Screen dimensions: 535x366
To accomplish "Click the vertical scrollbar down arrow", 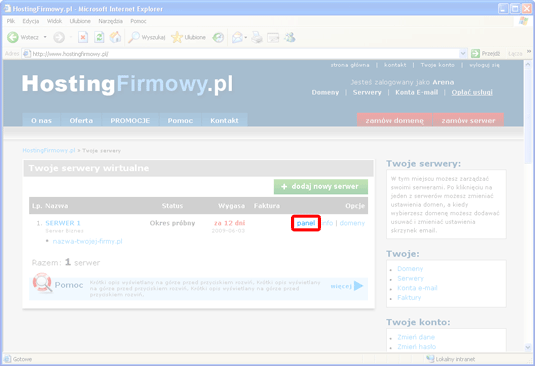I will pos(528,347).
